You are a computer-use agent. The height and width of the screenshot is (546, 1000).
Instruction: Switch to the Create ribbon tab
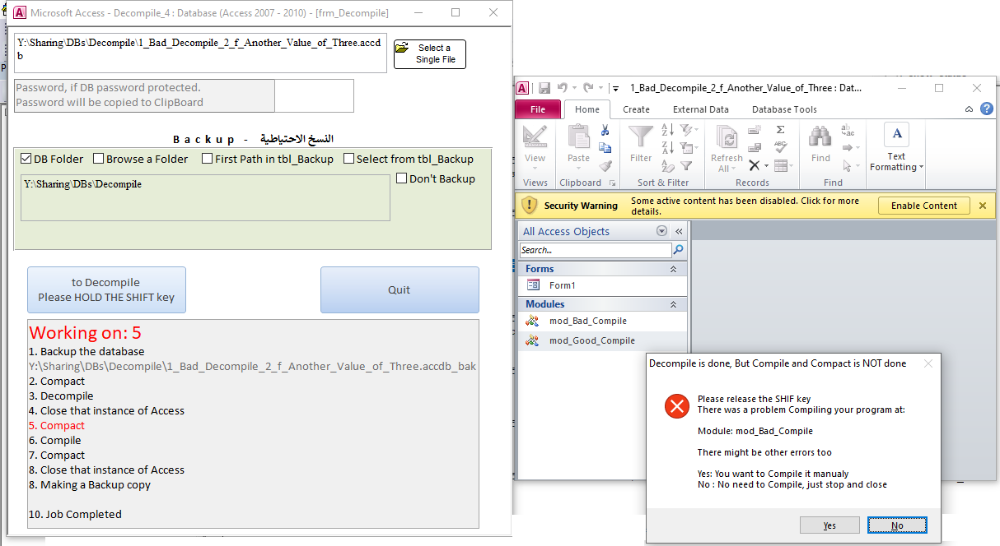tap(636, 110)
